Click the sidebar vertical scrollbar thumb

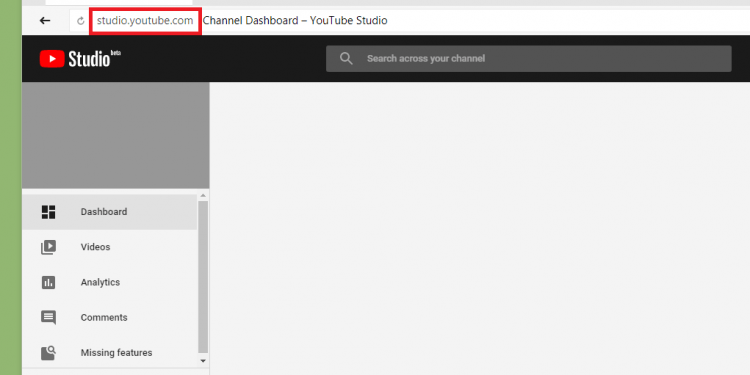pos(203,277)
